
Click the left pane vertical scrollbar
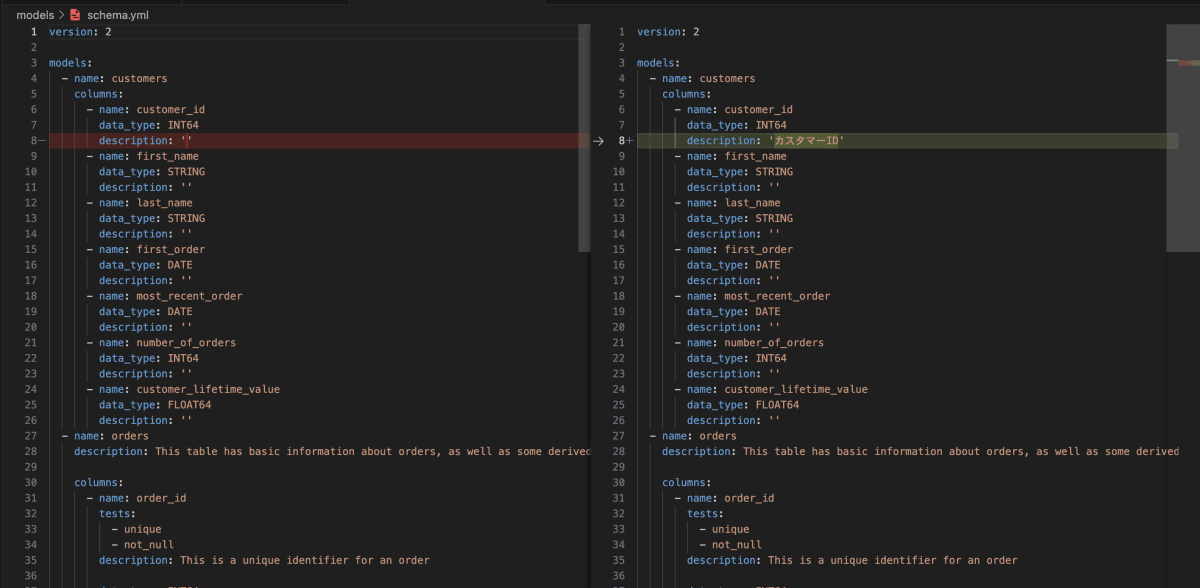tap(584, 138)
